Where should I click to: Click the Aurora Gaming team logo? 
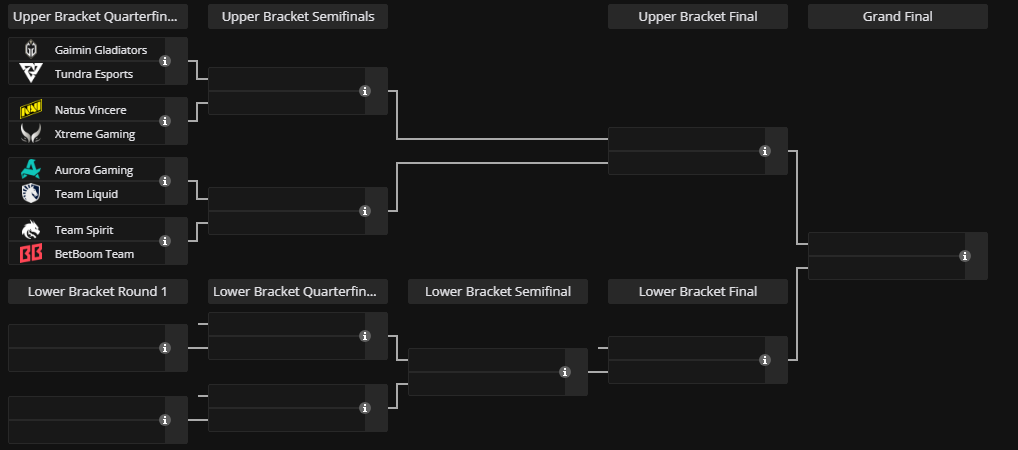coord(31,170)
